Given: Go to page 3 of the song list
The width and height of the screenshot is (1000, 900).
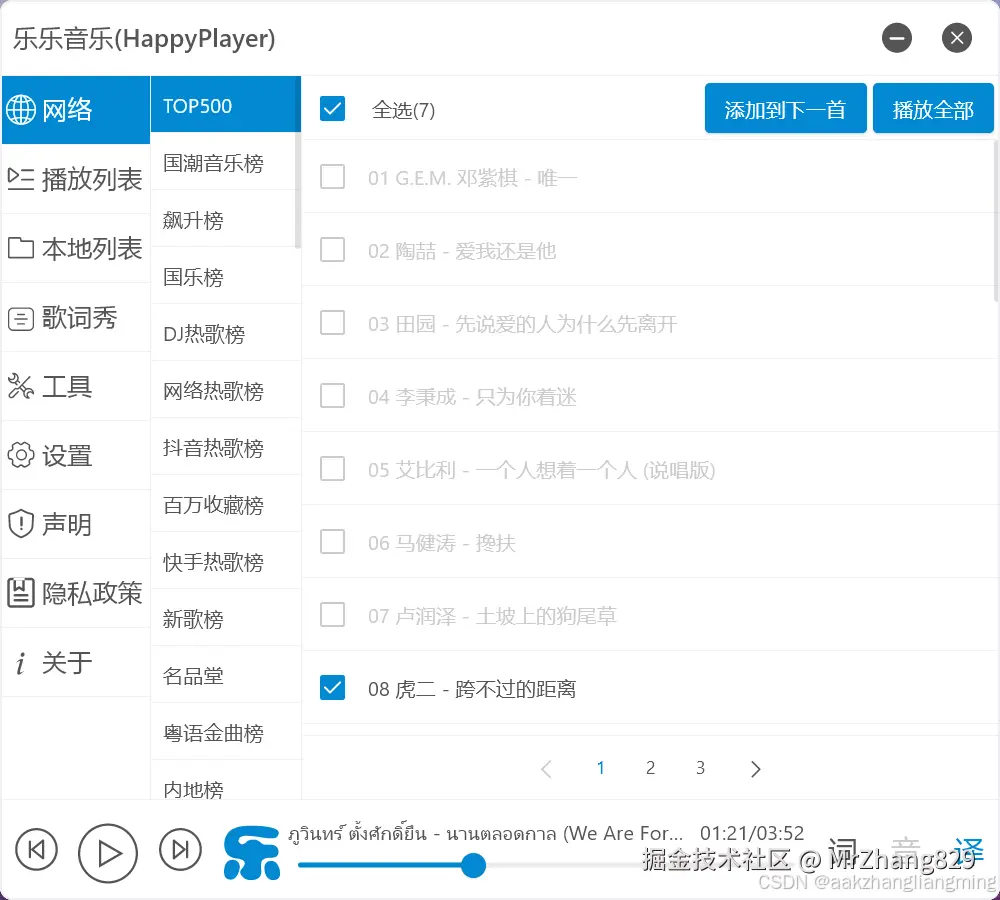Looking at the screenshot, I should point(700,768).
